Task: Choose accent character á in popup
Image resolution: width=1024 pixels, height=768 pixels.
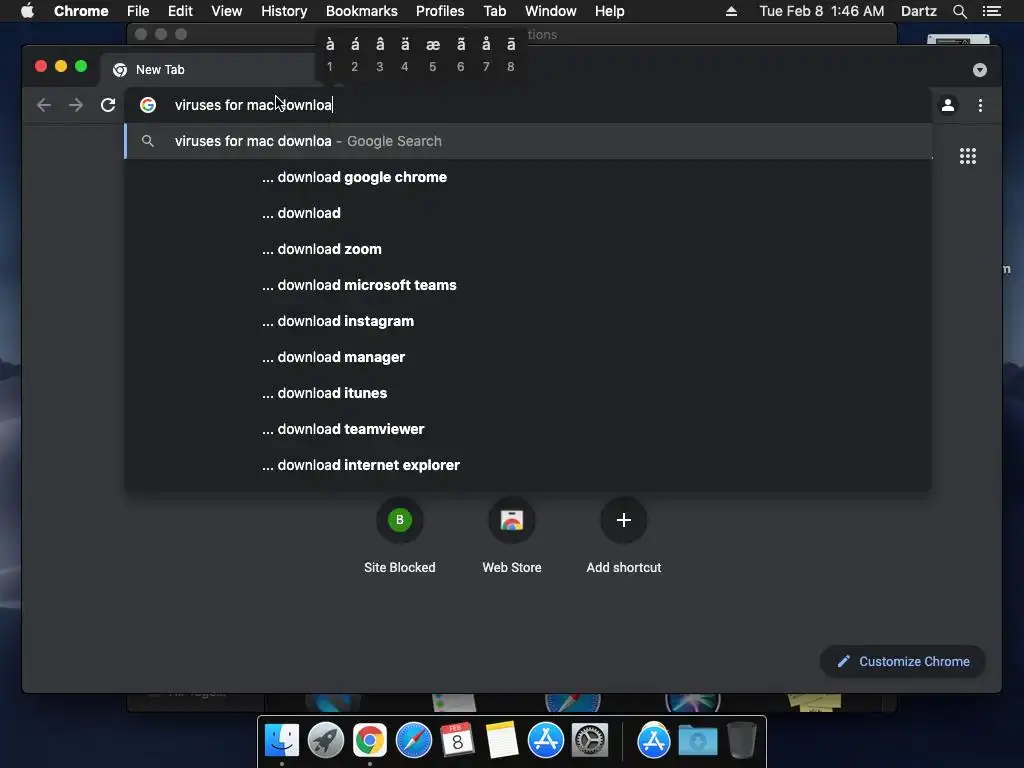Action: click(x=355, y=54)
